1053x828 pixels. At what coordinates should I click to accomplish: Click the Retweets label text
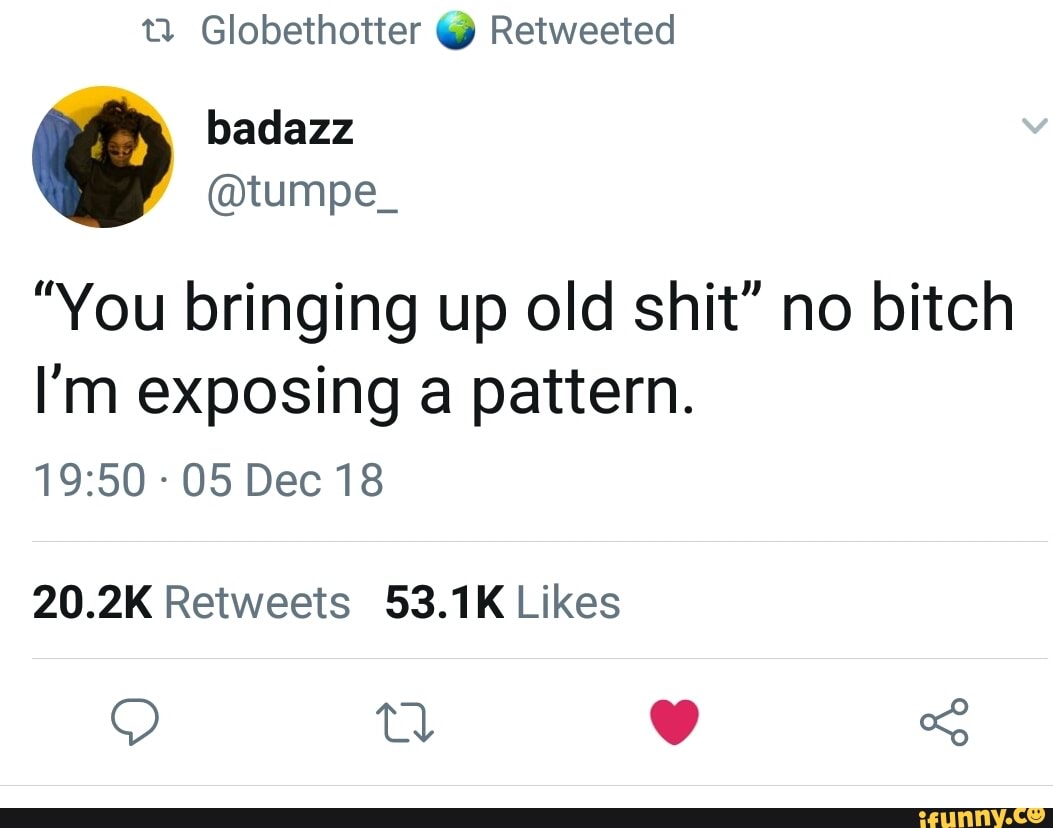click(257, 602)
